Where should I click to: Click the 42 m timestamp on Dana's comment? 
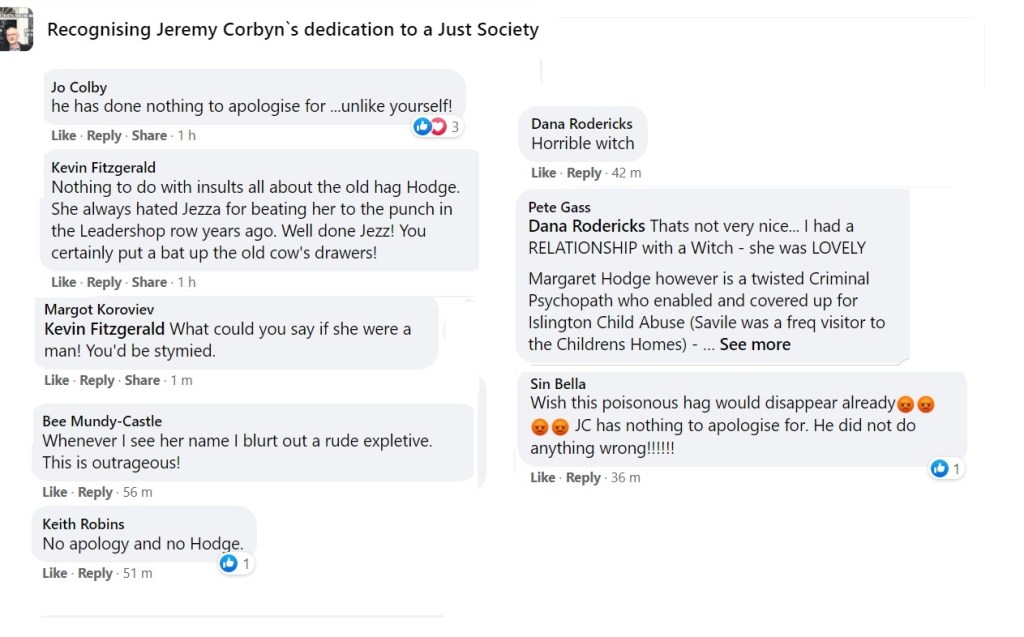(626, 173)
